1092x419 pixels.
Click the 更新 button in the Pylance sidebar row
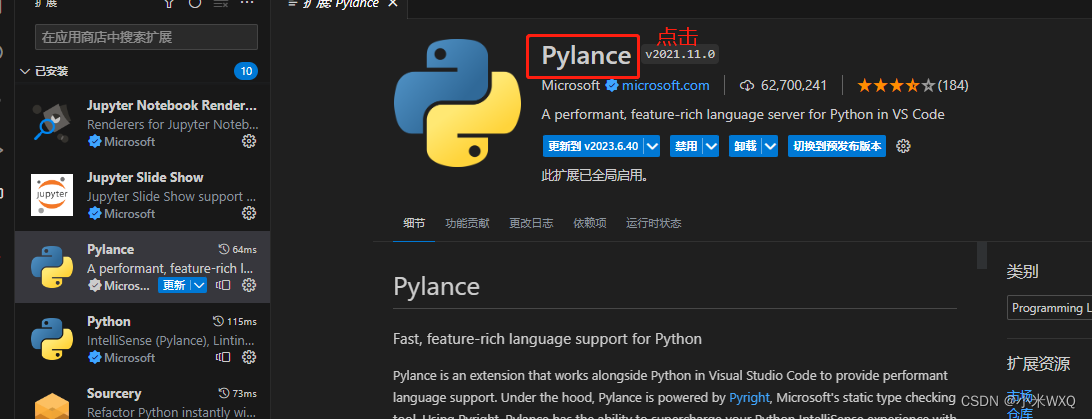point(175,285)
